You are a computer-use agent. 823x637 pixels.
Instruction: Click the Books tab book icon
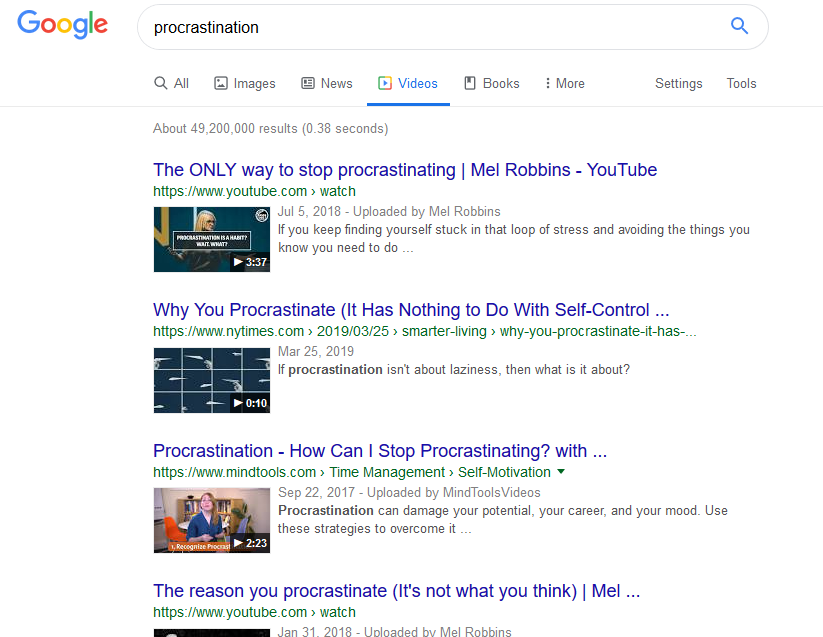click(470, 83)
